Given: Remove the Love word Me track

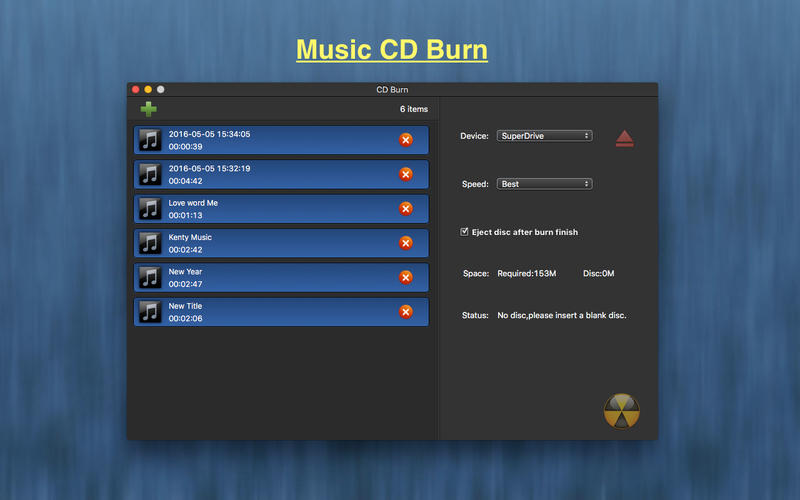Looking at the screenshot, I should (406, 209).
